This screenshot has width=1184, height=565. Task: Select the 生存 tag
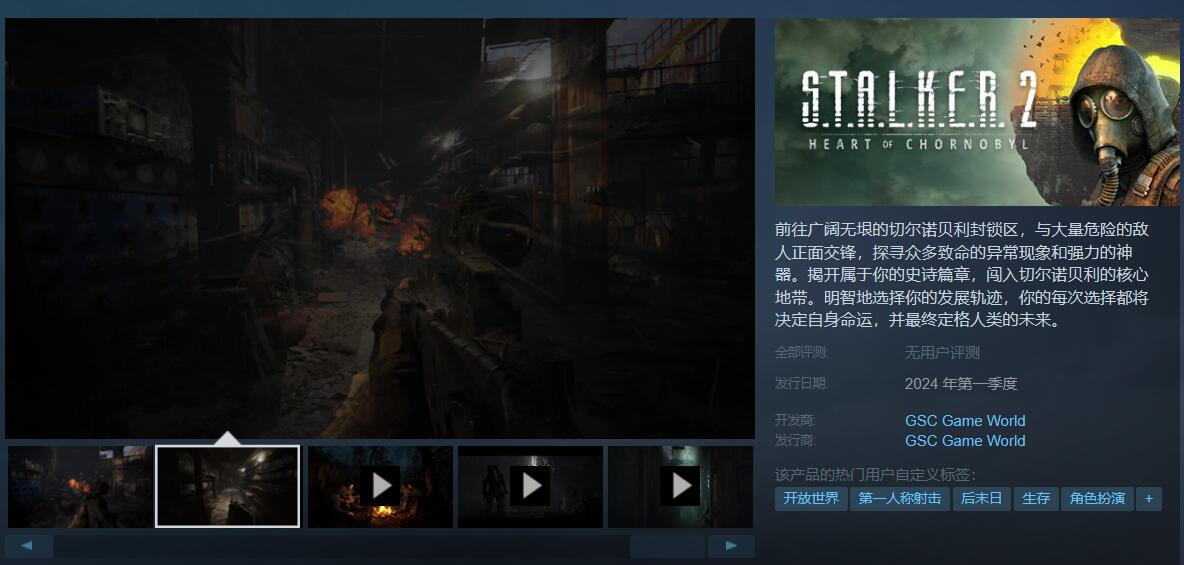[x=1036, y=499]
